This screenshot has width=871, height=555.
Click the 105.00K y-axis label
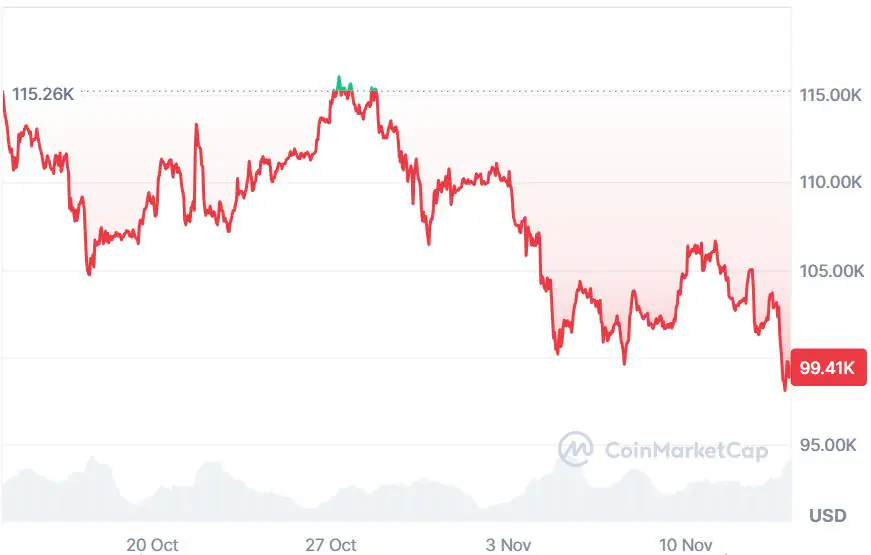(830, 270)
